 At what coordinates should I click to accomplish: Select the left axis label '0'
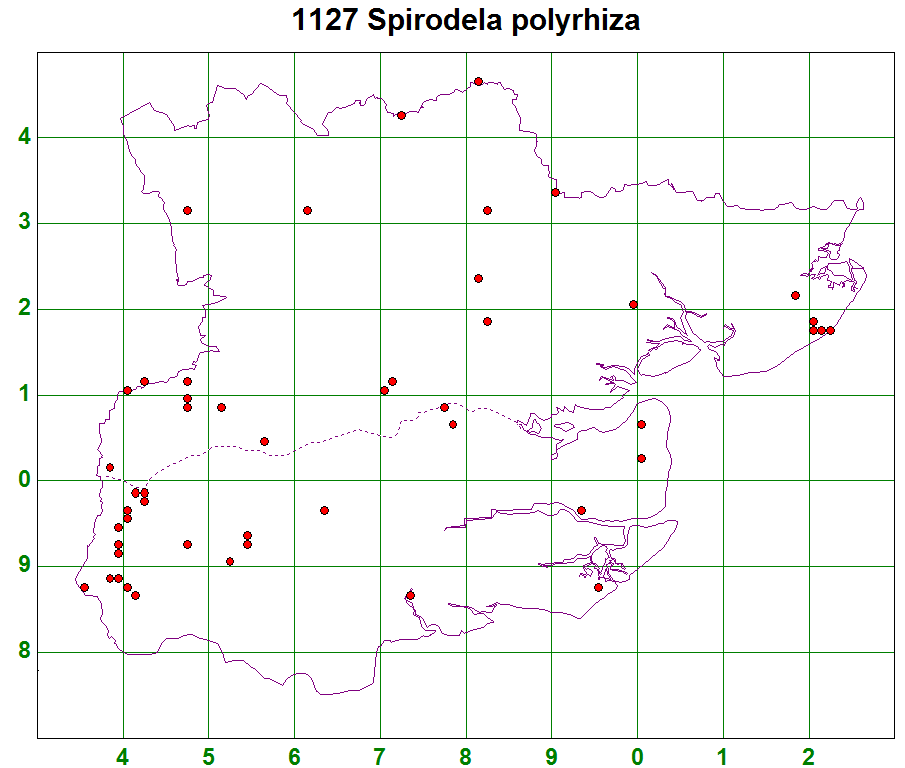pyautogui.click(x=23, y=481)
